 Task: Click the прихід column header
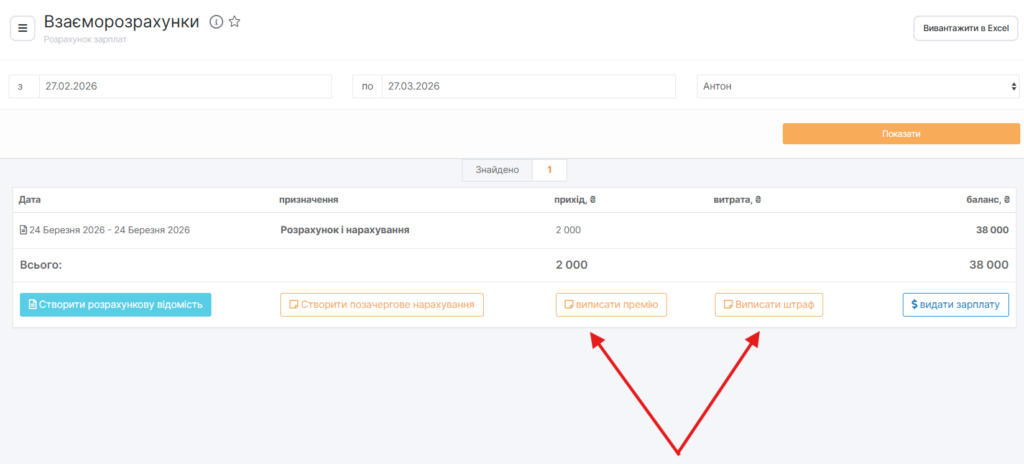(575, 200)
